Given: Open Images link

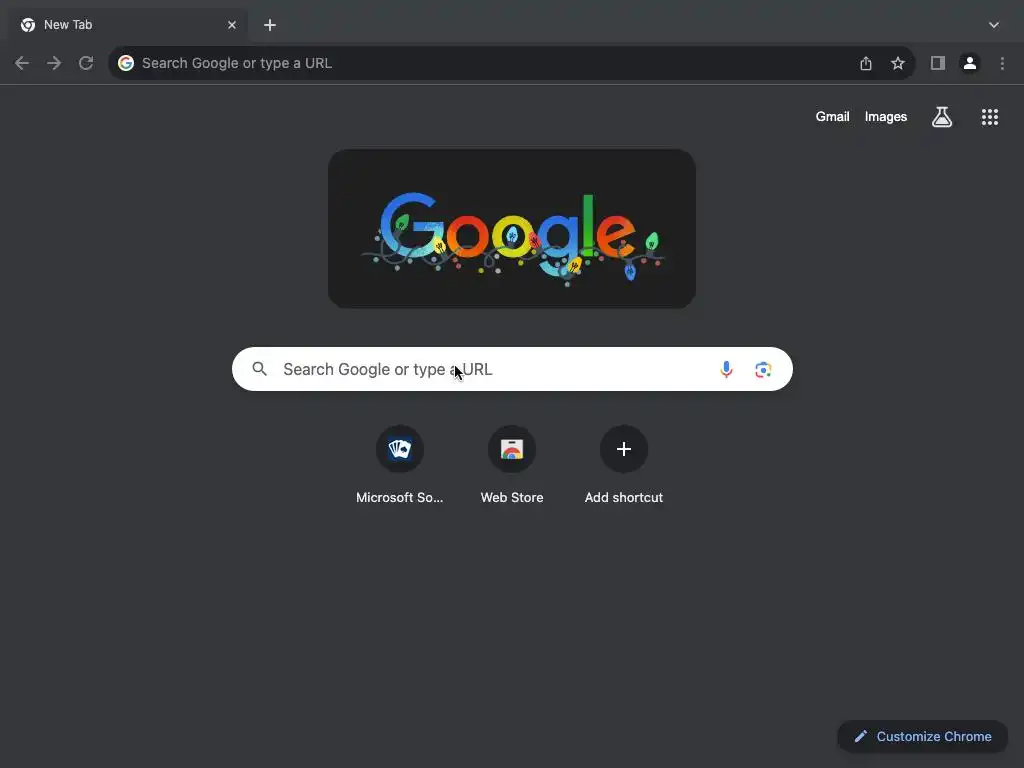Looking at the screenshot, I should coord(886,117).
